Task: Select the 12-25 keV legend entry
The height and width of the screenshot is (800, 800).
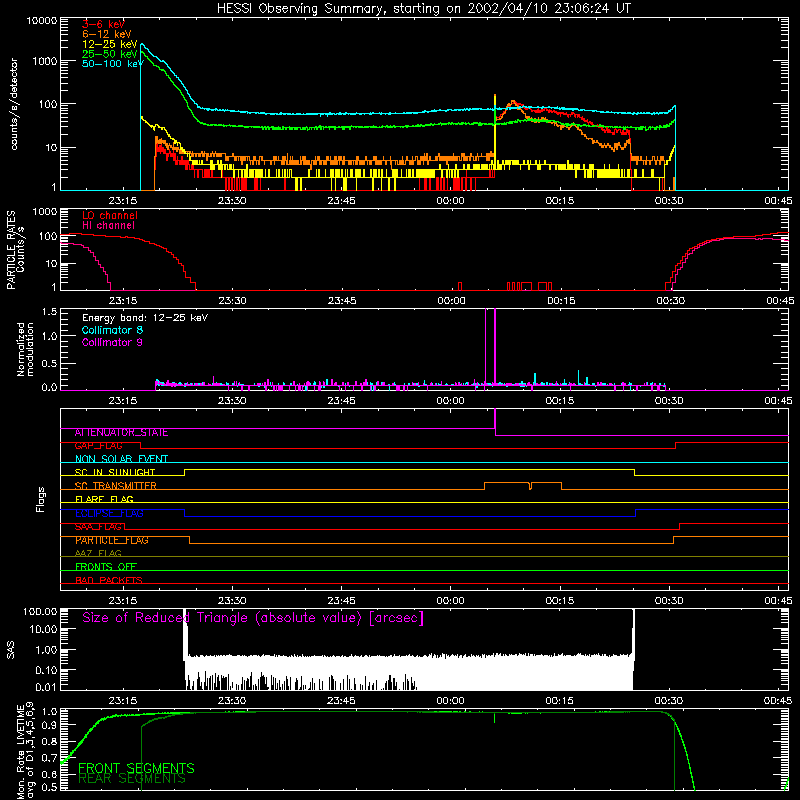Action: point(110,44)
